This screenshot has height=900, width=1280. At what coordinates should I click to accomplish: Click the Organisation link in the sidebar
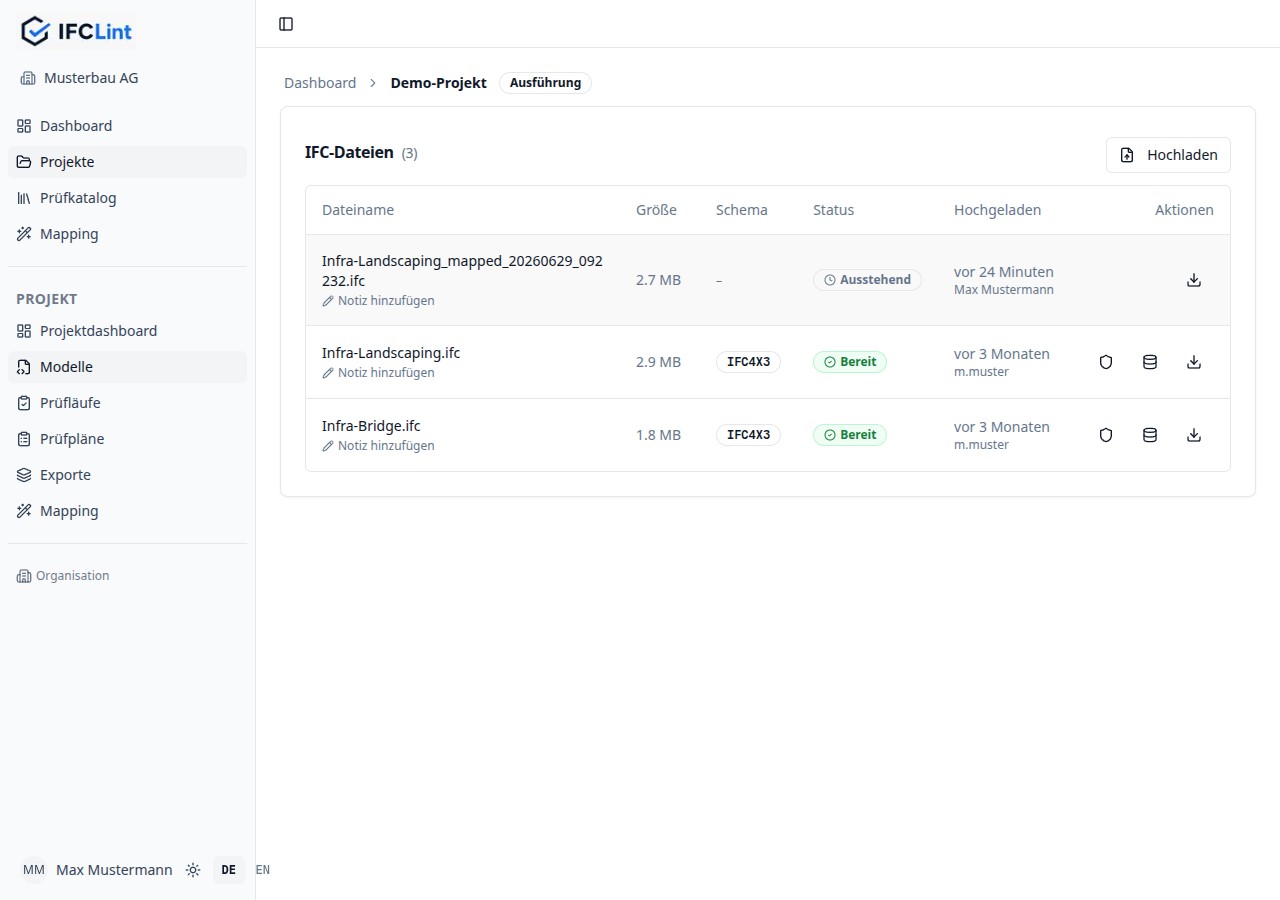[x=63, y=576]
